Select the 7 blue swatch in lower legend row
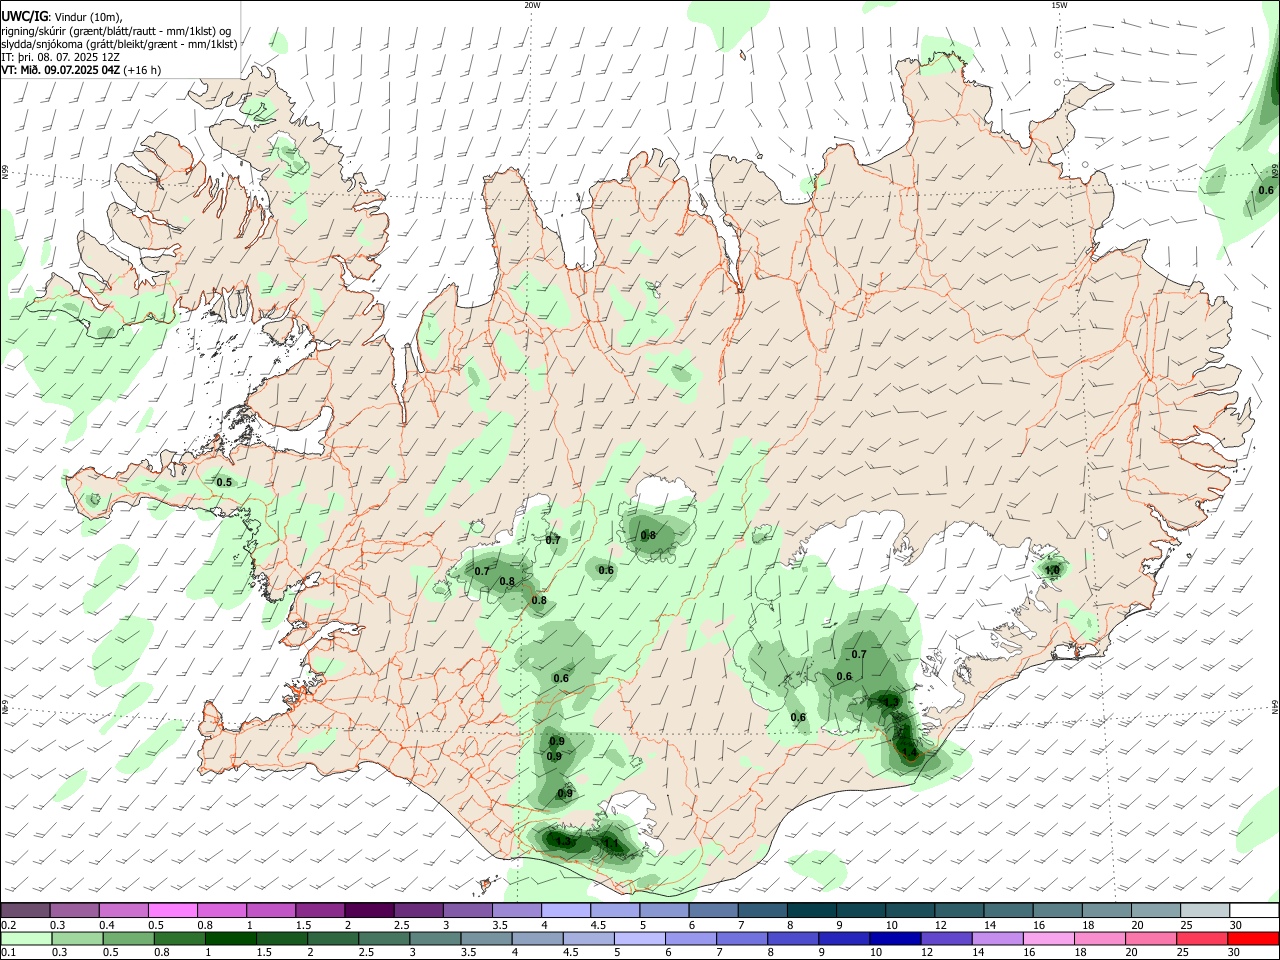 (742, 939)
